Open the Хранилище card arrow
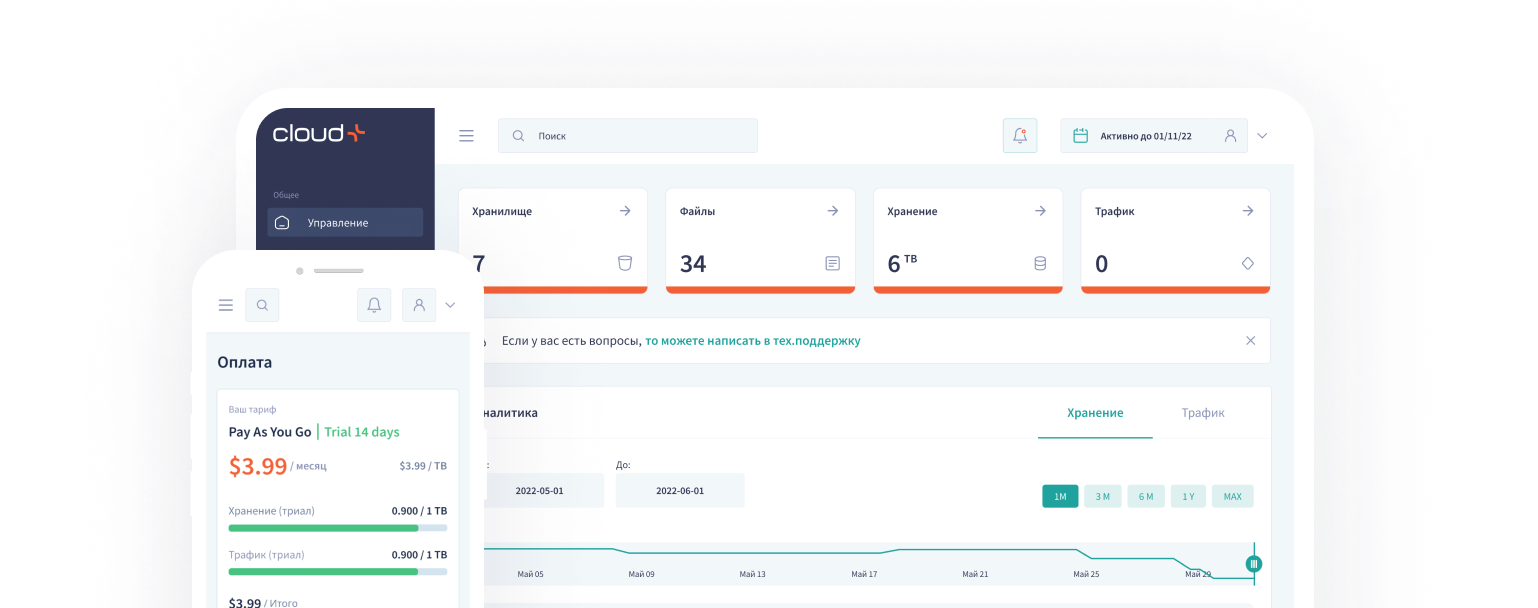 [x=625, y=211]
